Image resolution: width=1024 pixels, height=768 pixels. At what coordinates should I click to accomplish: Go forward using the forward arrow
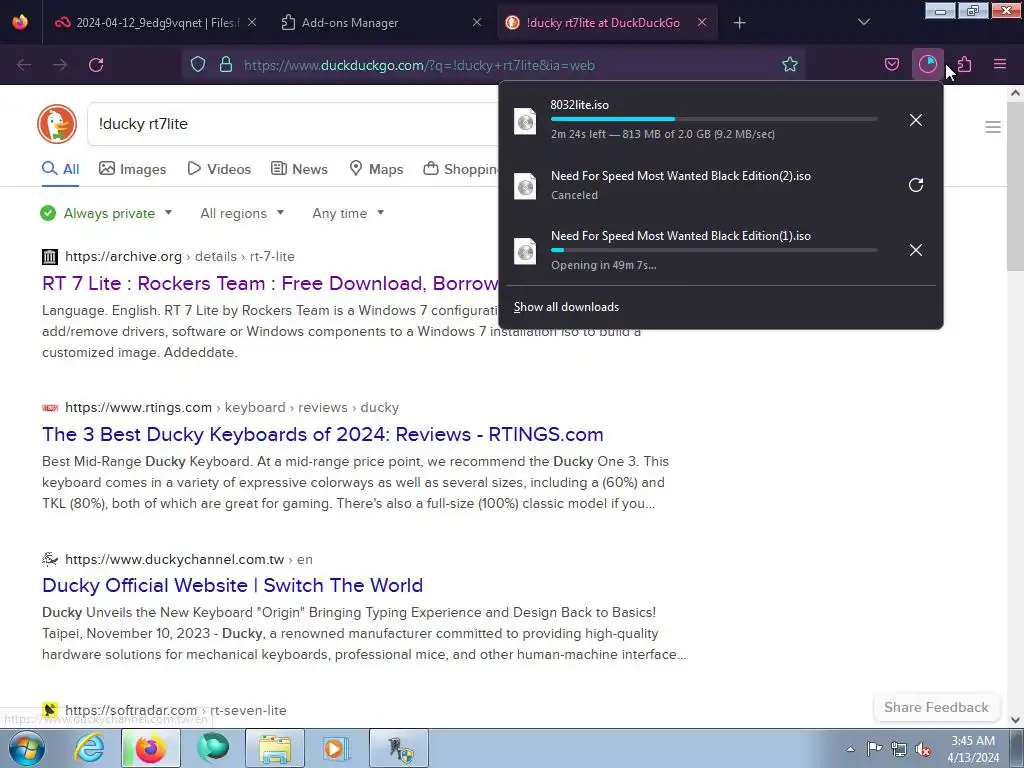coord(60,65)
